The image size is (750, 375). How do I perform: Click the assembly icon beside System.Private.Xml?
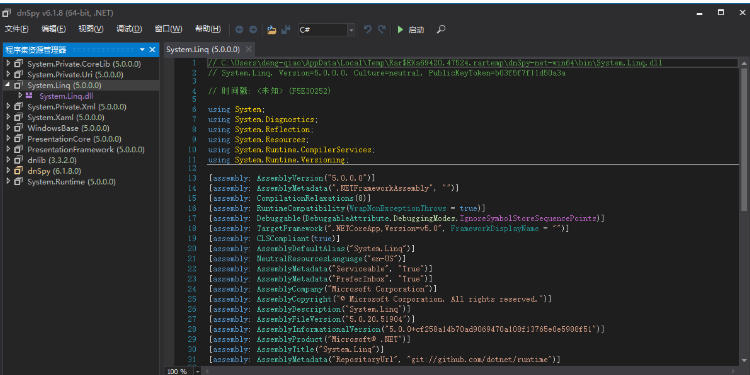18,107
